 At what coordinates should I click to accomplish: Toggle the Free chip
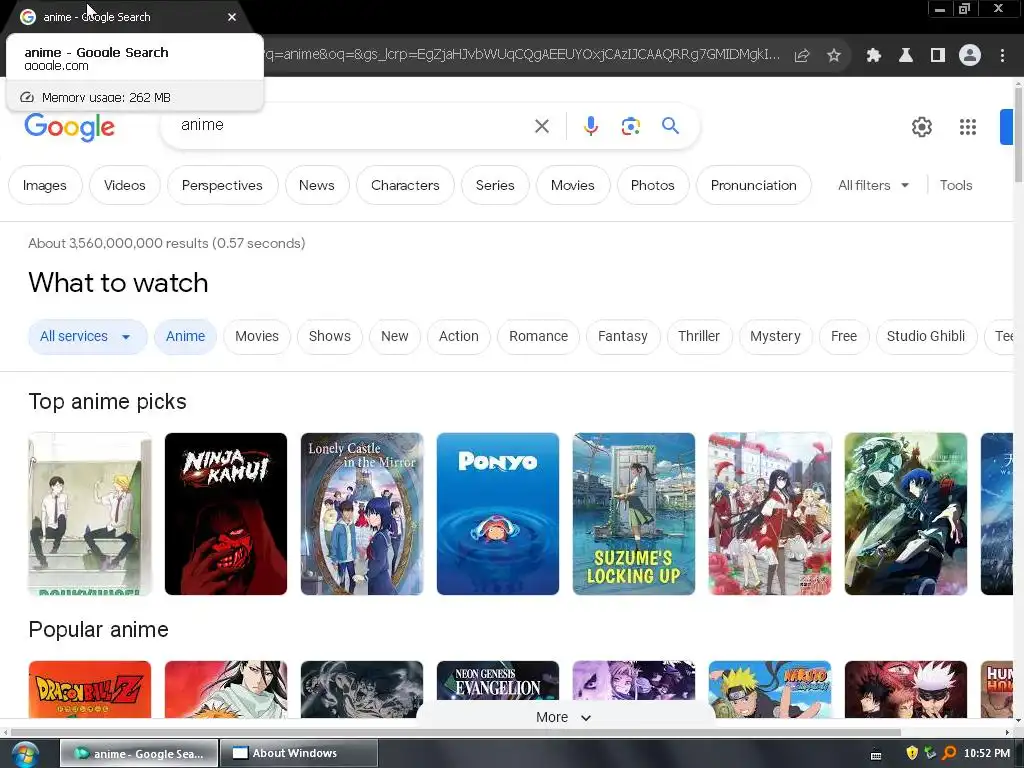[x=844, y=337]
